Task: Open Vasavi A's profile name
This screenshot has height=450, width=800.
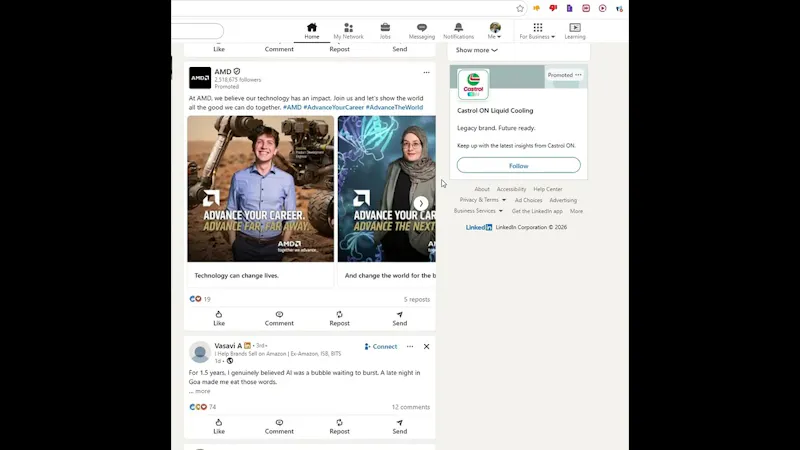Action: 228,345
